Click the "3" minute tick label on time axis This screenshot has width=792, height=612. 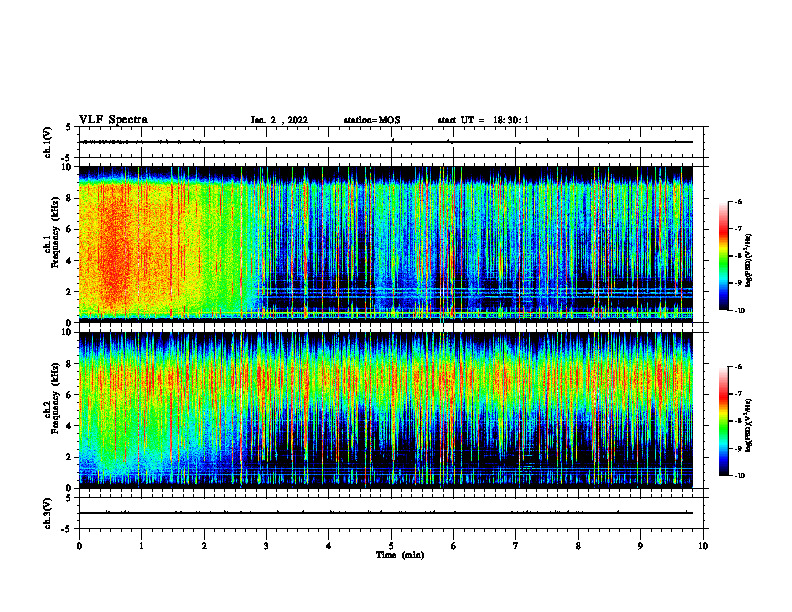click(266, 546)
